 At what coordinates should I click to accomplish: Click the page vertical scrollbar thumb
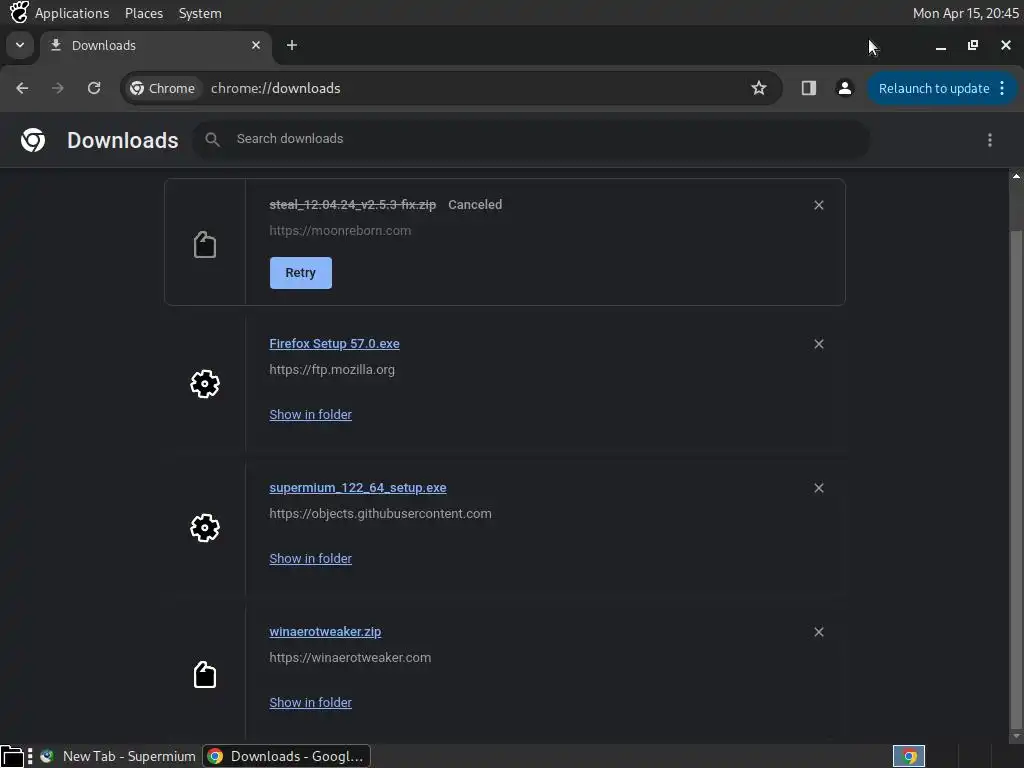pos(1016,478)
